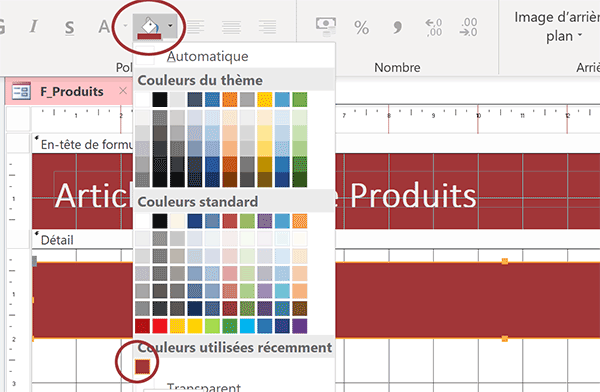Pick dark blue in standard colors top row
This screenshot has height=392, width=600.
tap(195, 221)
